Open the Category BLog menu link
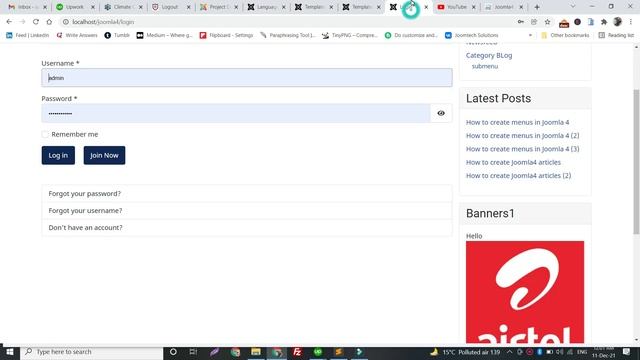 pyautogui.click(x=489, y=55)
